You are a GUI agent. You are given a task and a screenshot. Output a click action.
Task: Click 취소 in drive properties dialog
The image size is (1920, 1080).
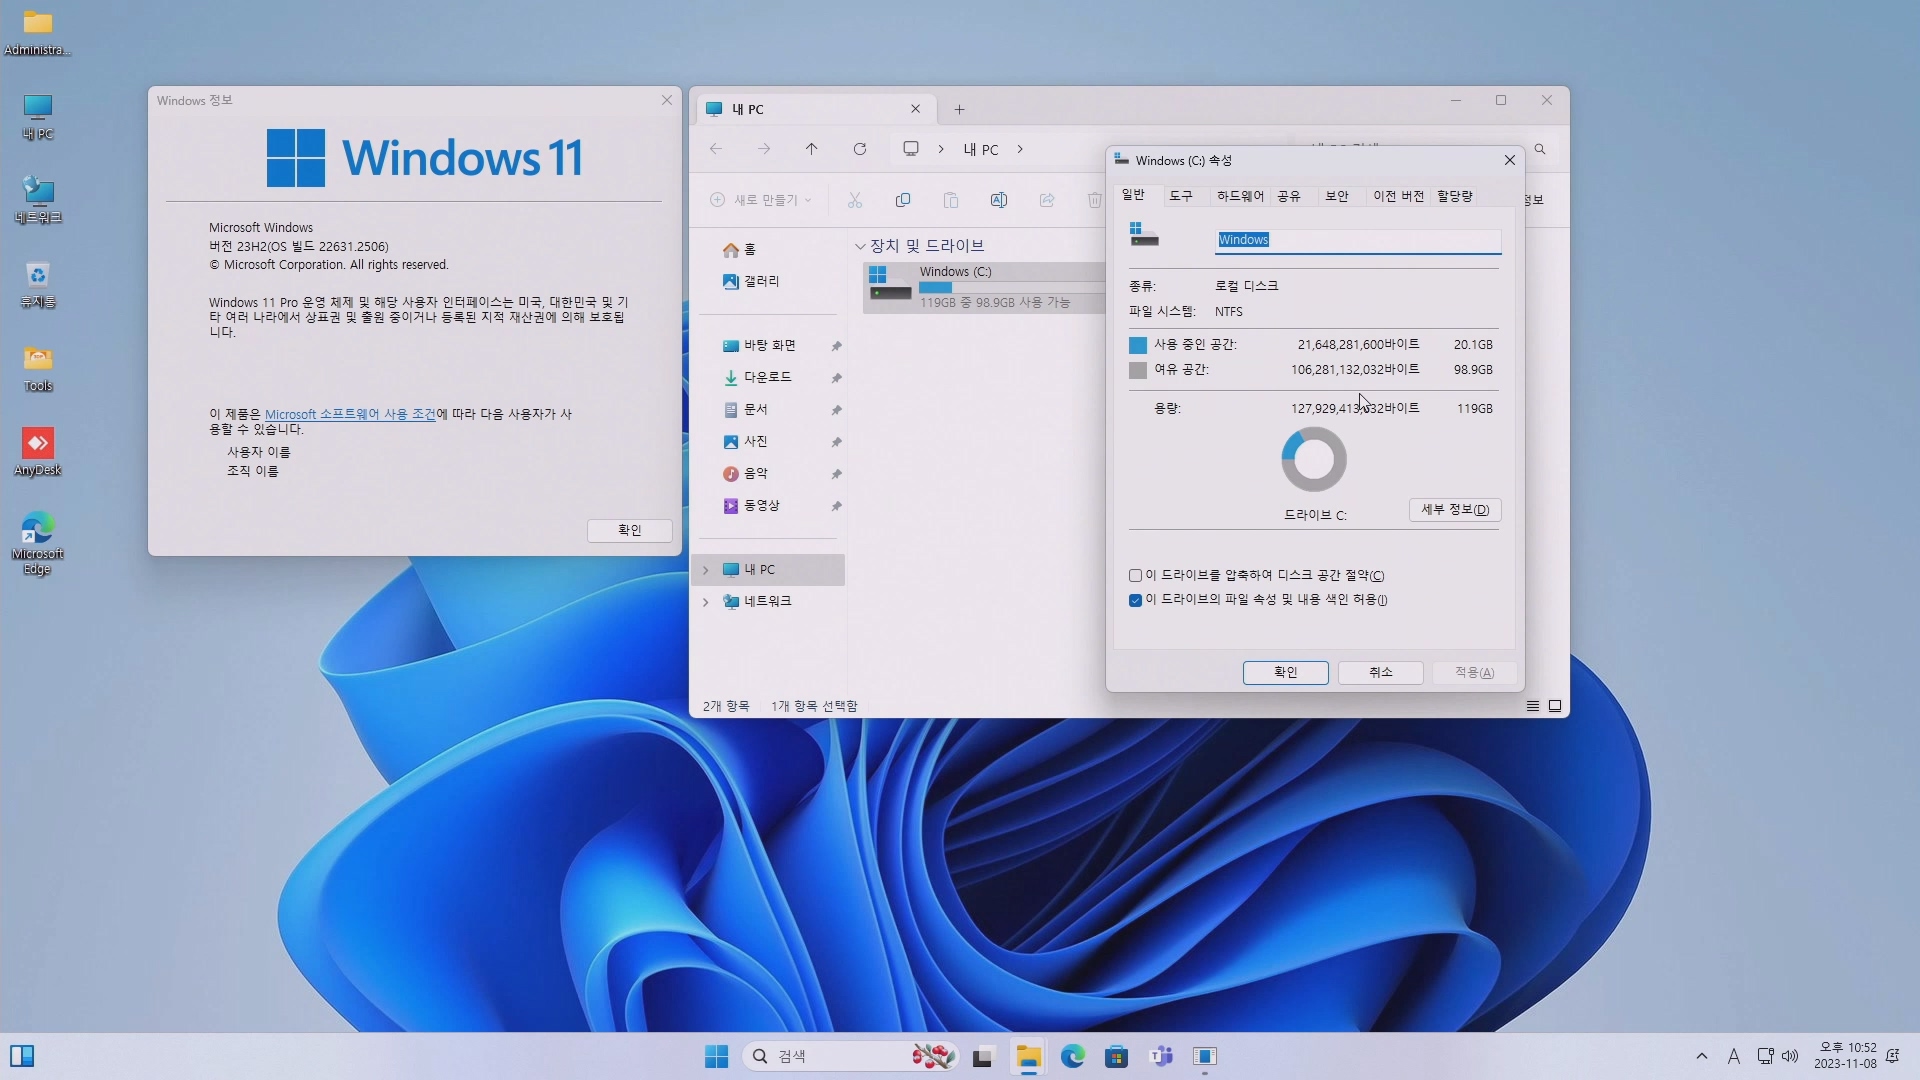click(1380, 673)
